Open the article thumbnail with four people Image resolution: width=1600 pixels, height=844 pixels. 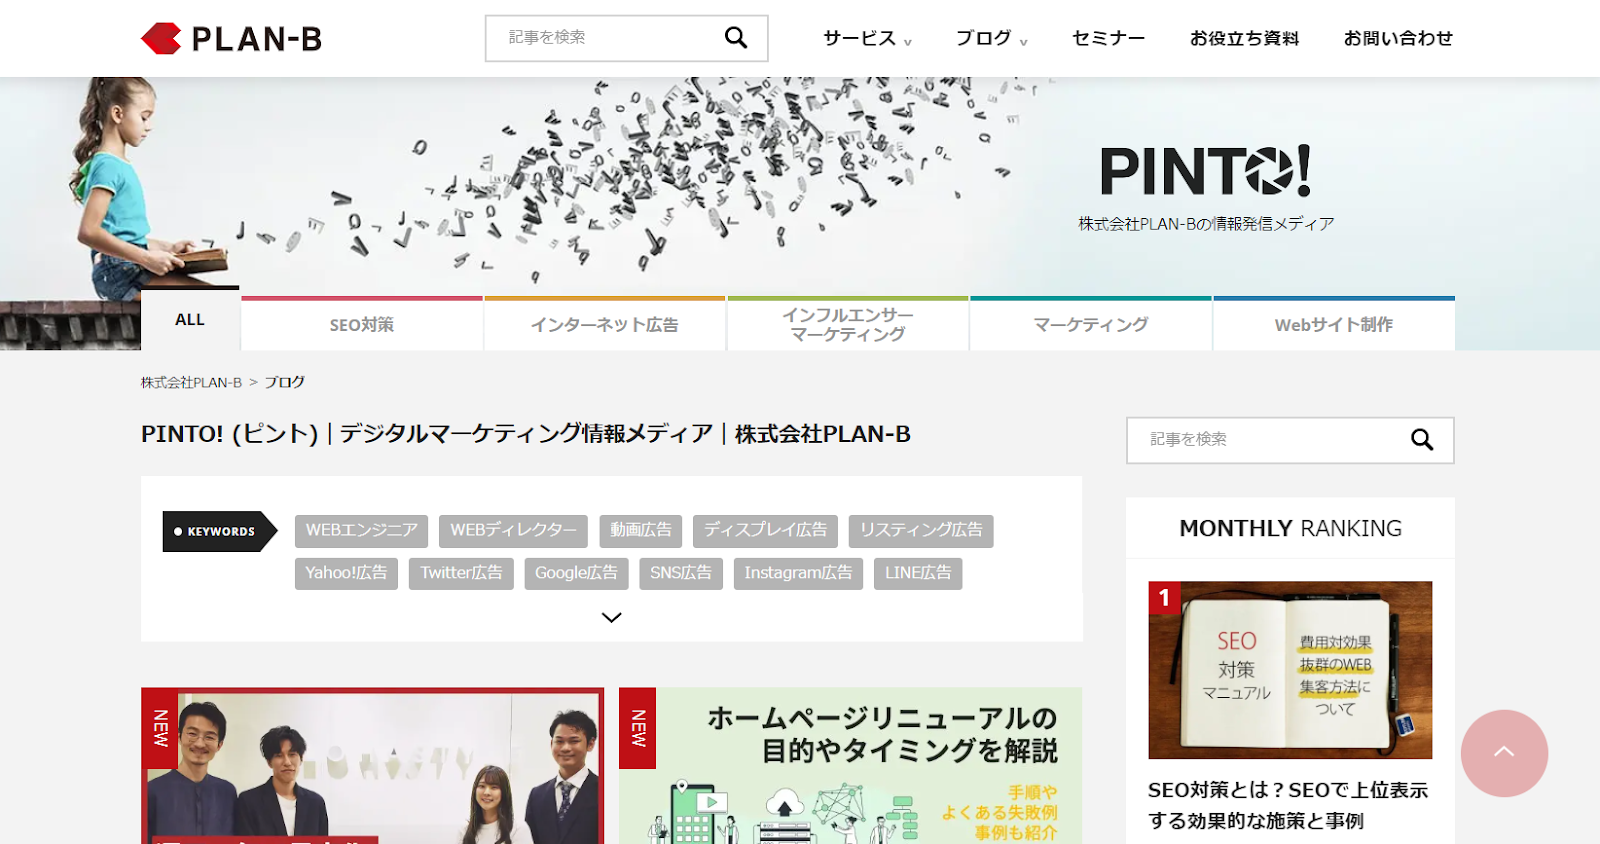[x=372, y=766]
